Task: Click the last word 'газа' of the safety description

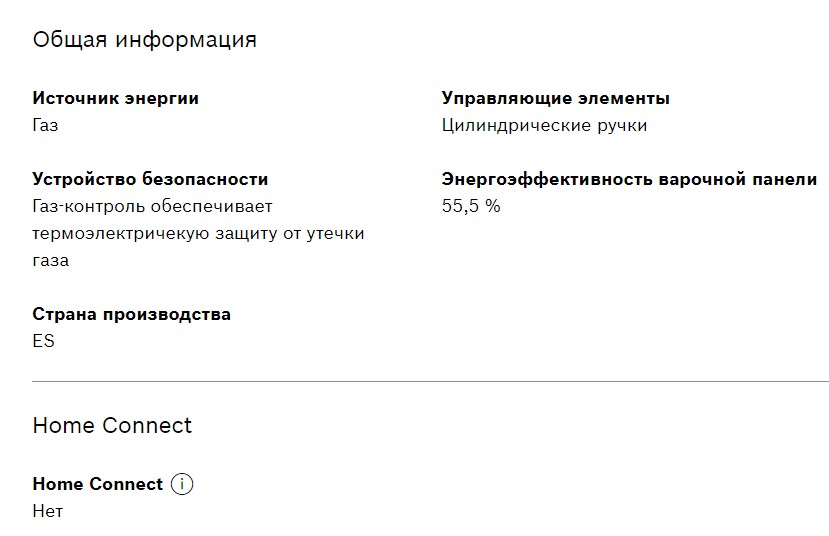Action: [51, 260]
